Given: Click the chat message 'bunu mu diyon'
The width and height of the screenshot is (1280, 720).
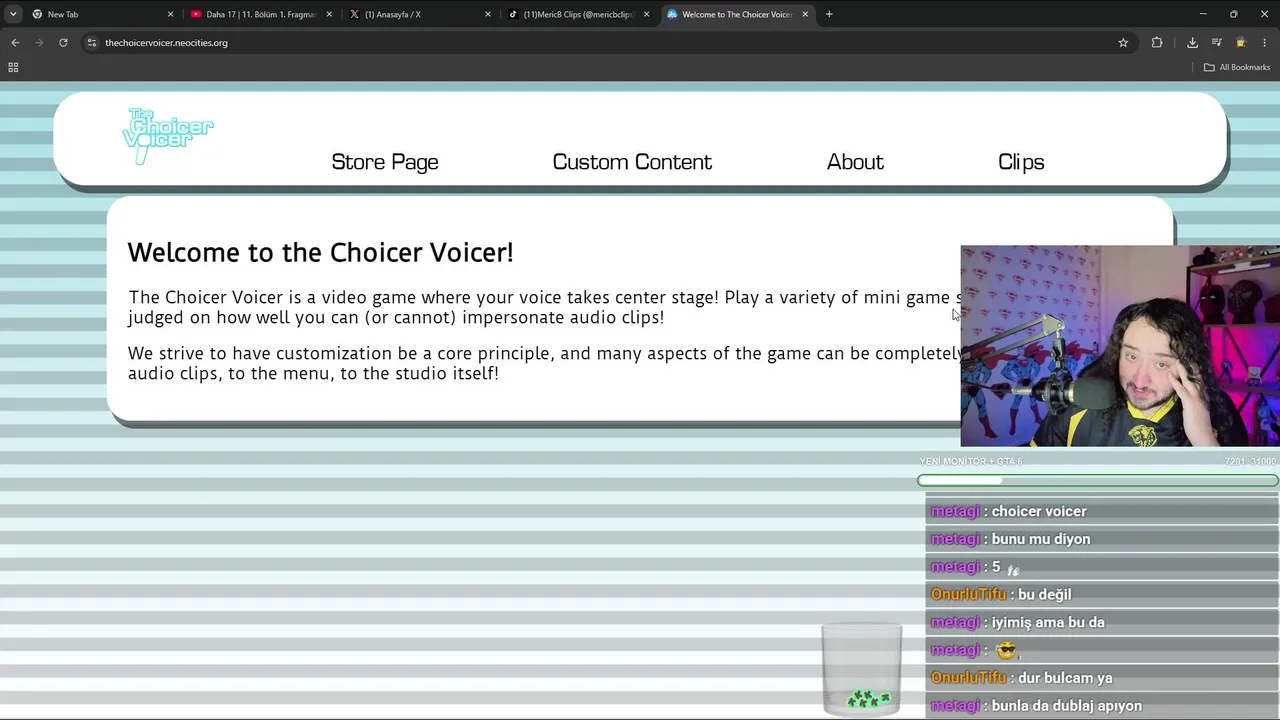Looking at the screenshot, I should [x=1041, y=539].
